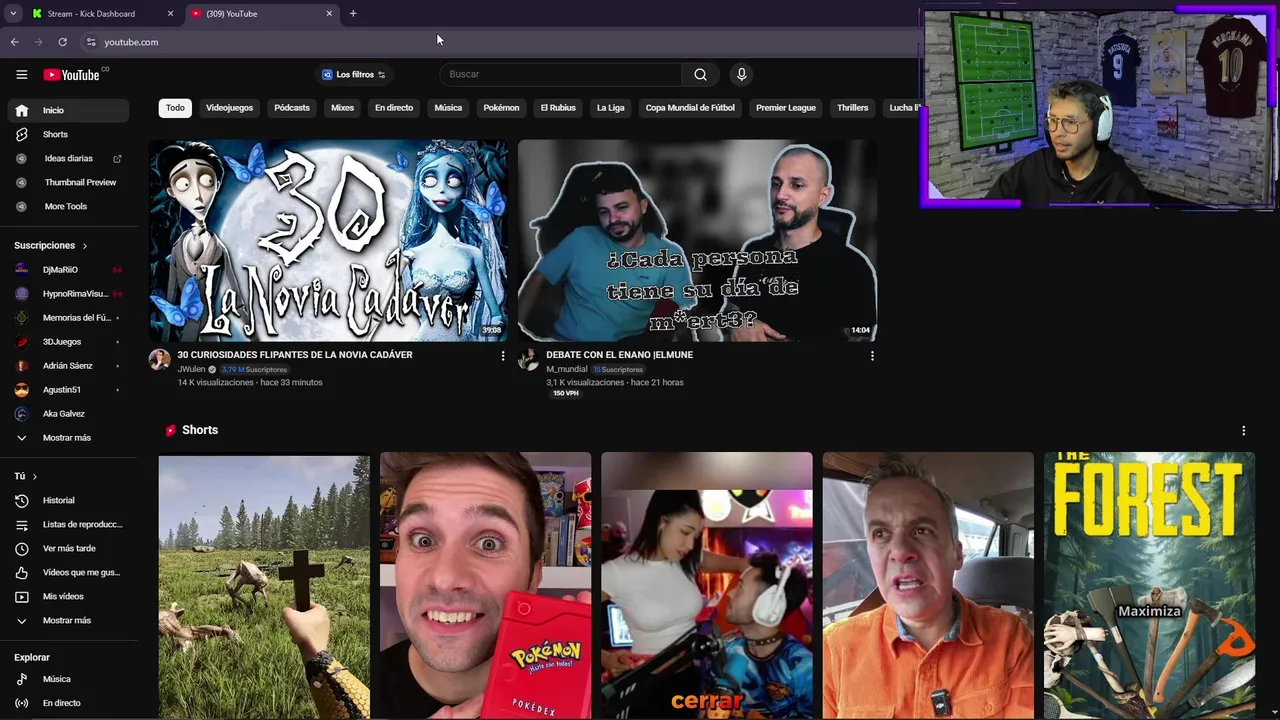Screen dimensions: 1280x720
Task: Open DjMaRiiO subscription channel
Action: click(68, 269)
